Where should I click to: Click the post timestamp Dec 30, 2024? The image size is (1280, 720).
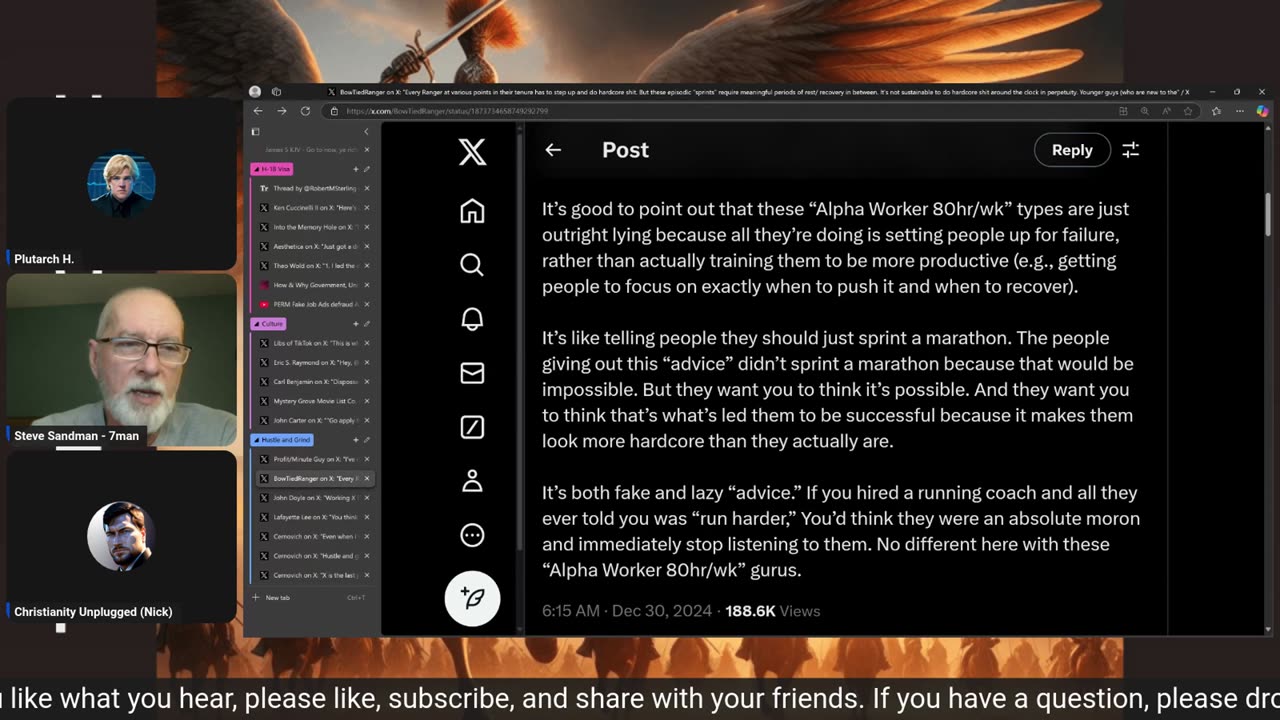point(629,611)
